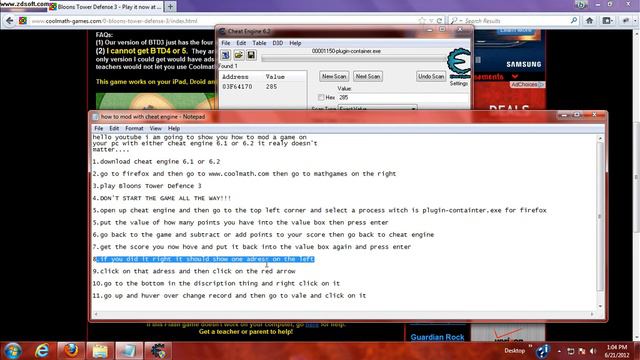640x360 pixels.
Task: Open the Firefox bookmarks toolbar icon
Action: [607, 20]
